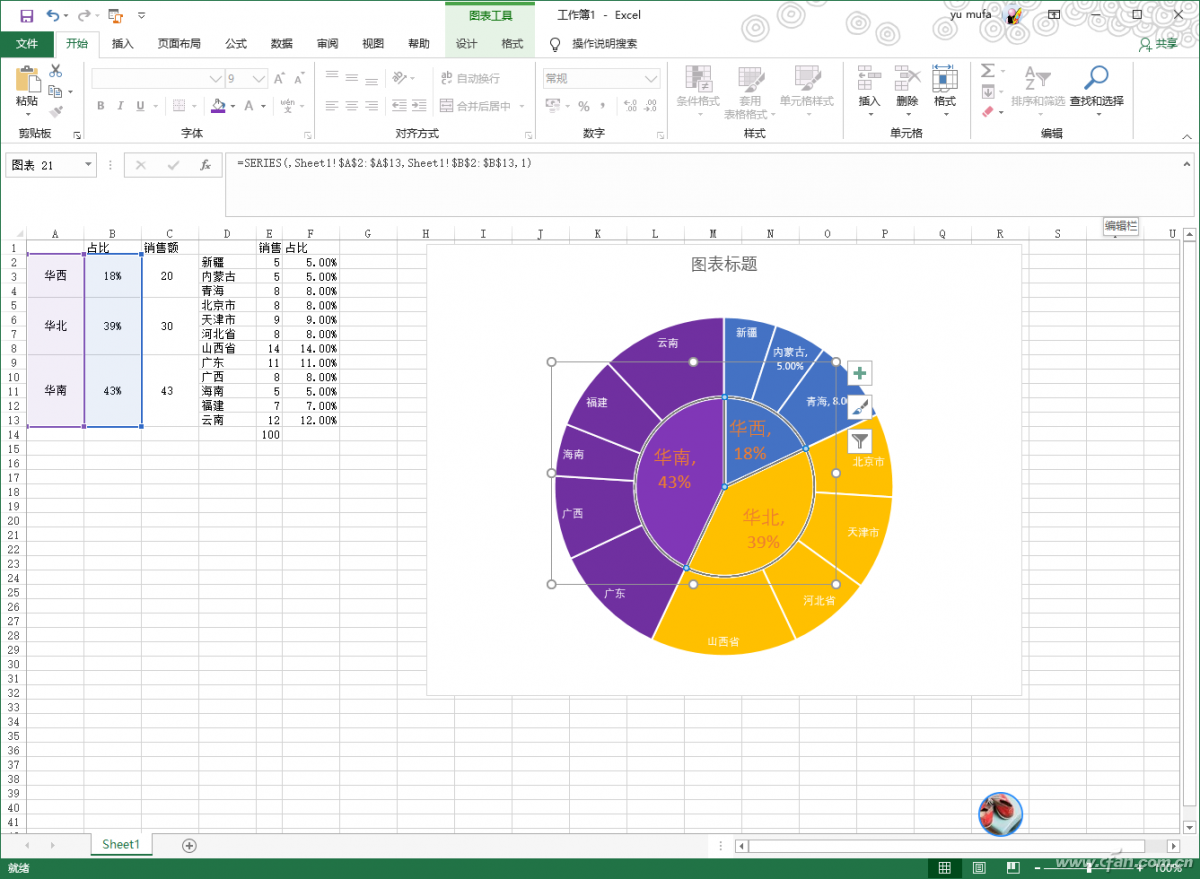This screenshot has width=1200, height=879.
Task: Toggle Italic formatting
Action: (x=120, y=106)
